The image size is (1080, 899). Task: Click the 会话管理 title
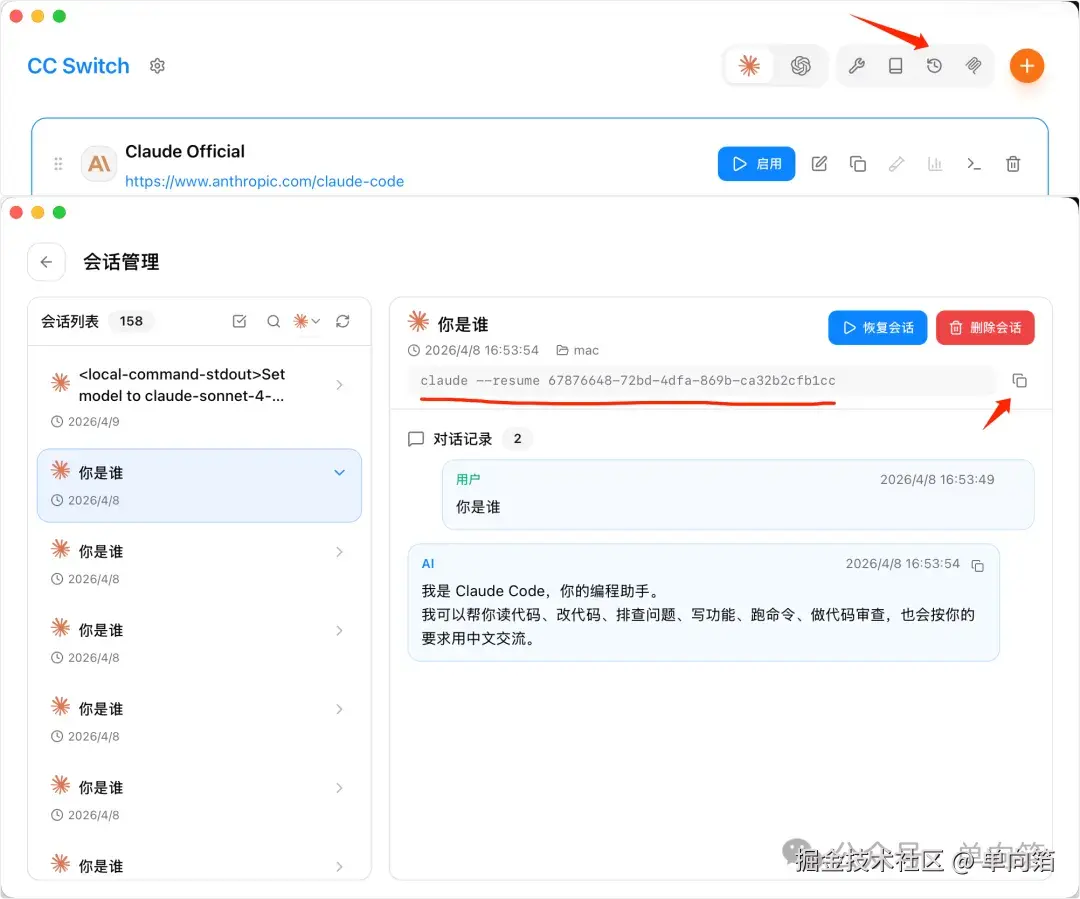[x=121, y=262]
